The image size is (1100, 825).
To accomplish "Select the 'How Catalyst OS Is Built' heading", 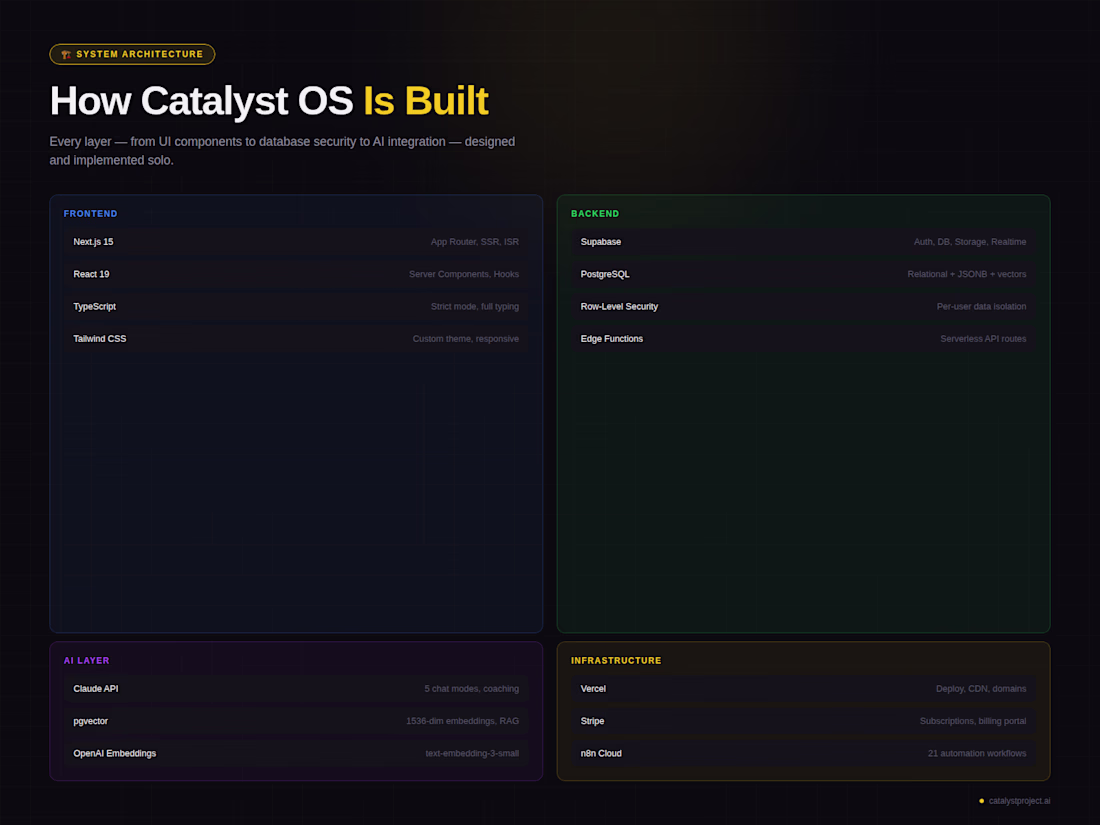I will tap(269, 100).
